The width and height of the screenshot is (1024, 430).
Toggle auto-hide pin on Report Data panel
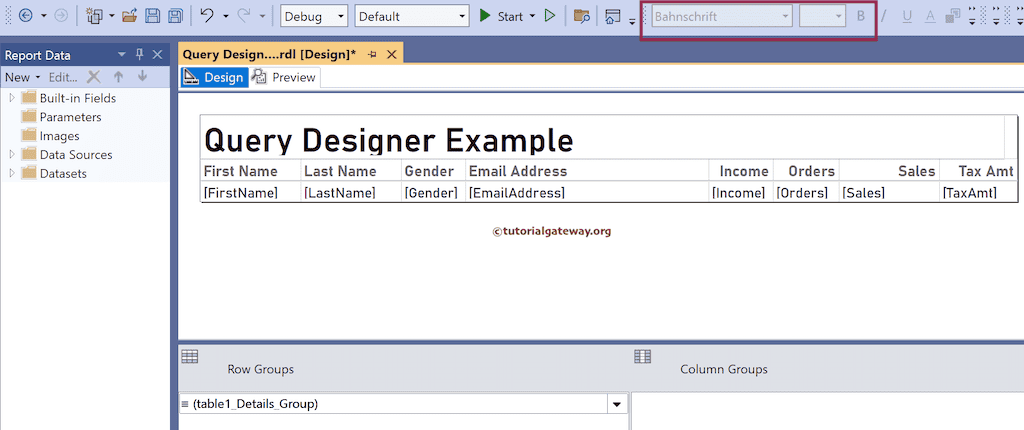click(x=139, y=55)
